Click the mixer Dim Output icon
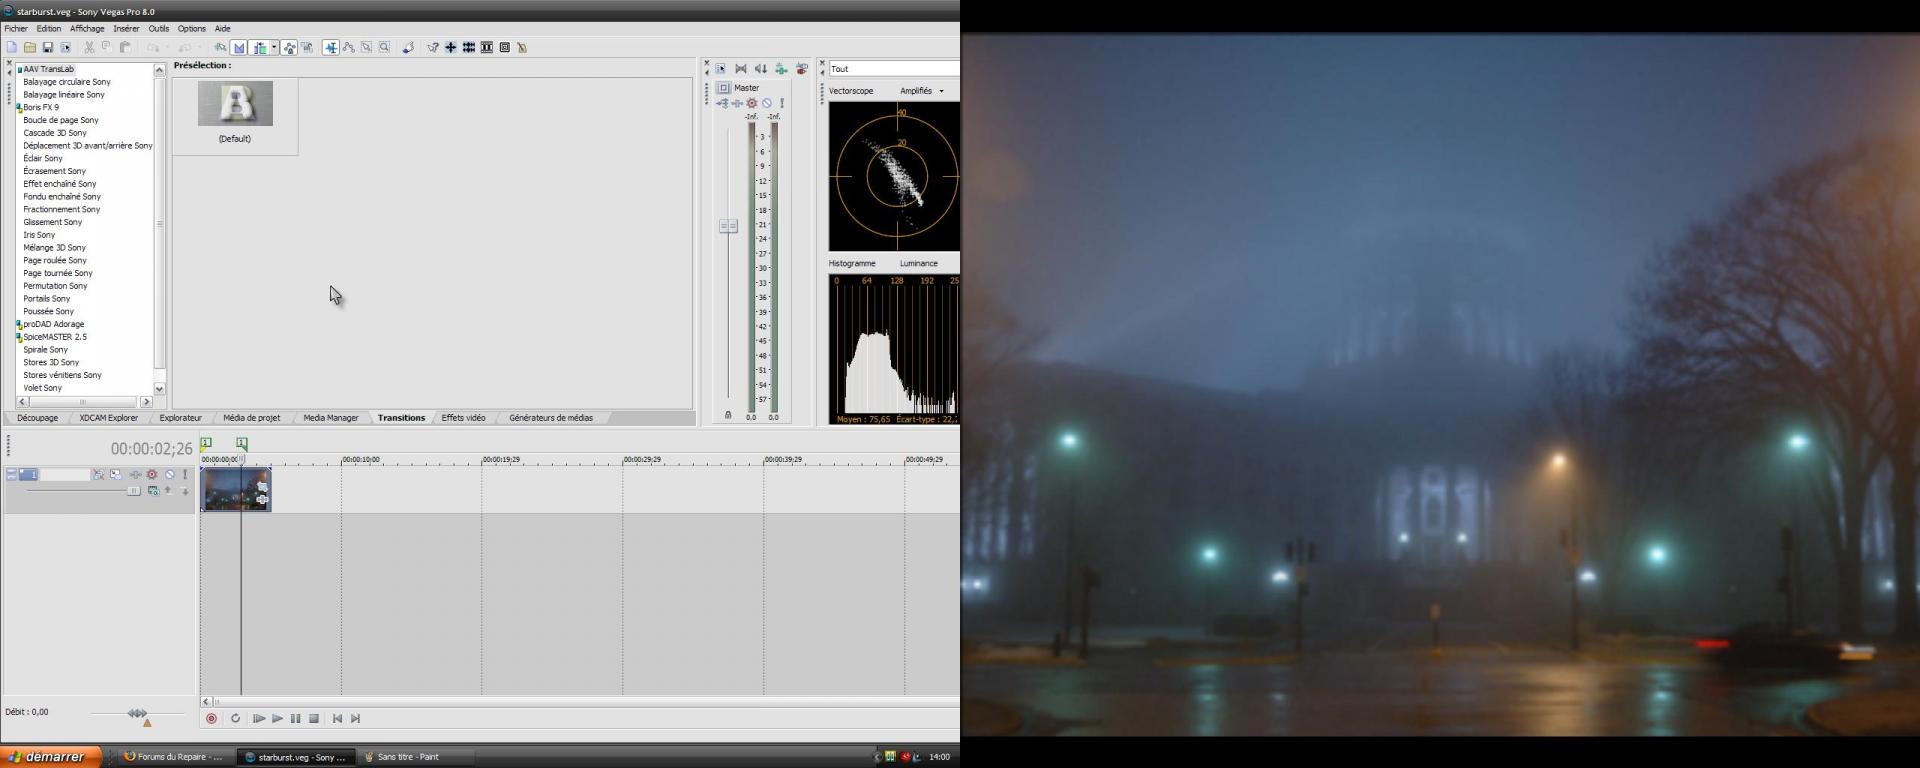The width and height of the screenshot is (1920, 768). (761, 69)
